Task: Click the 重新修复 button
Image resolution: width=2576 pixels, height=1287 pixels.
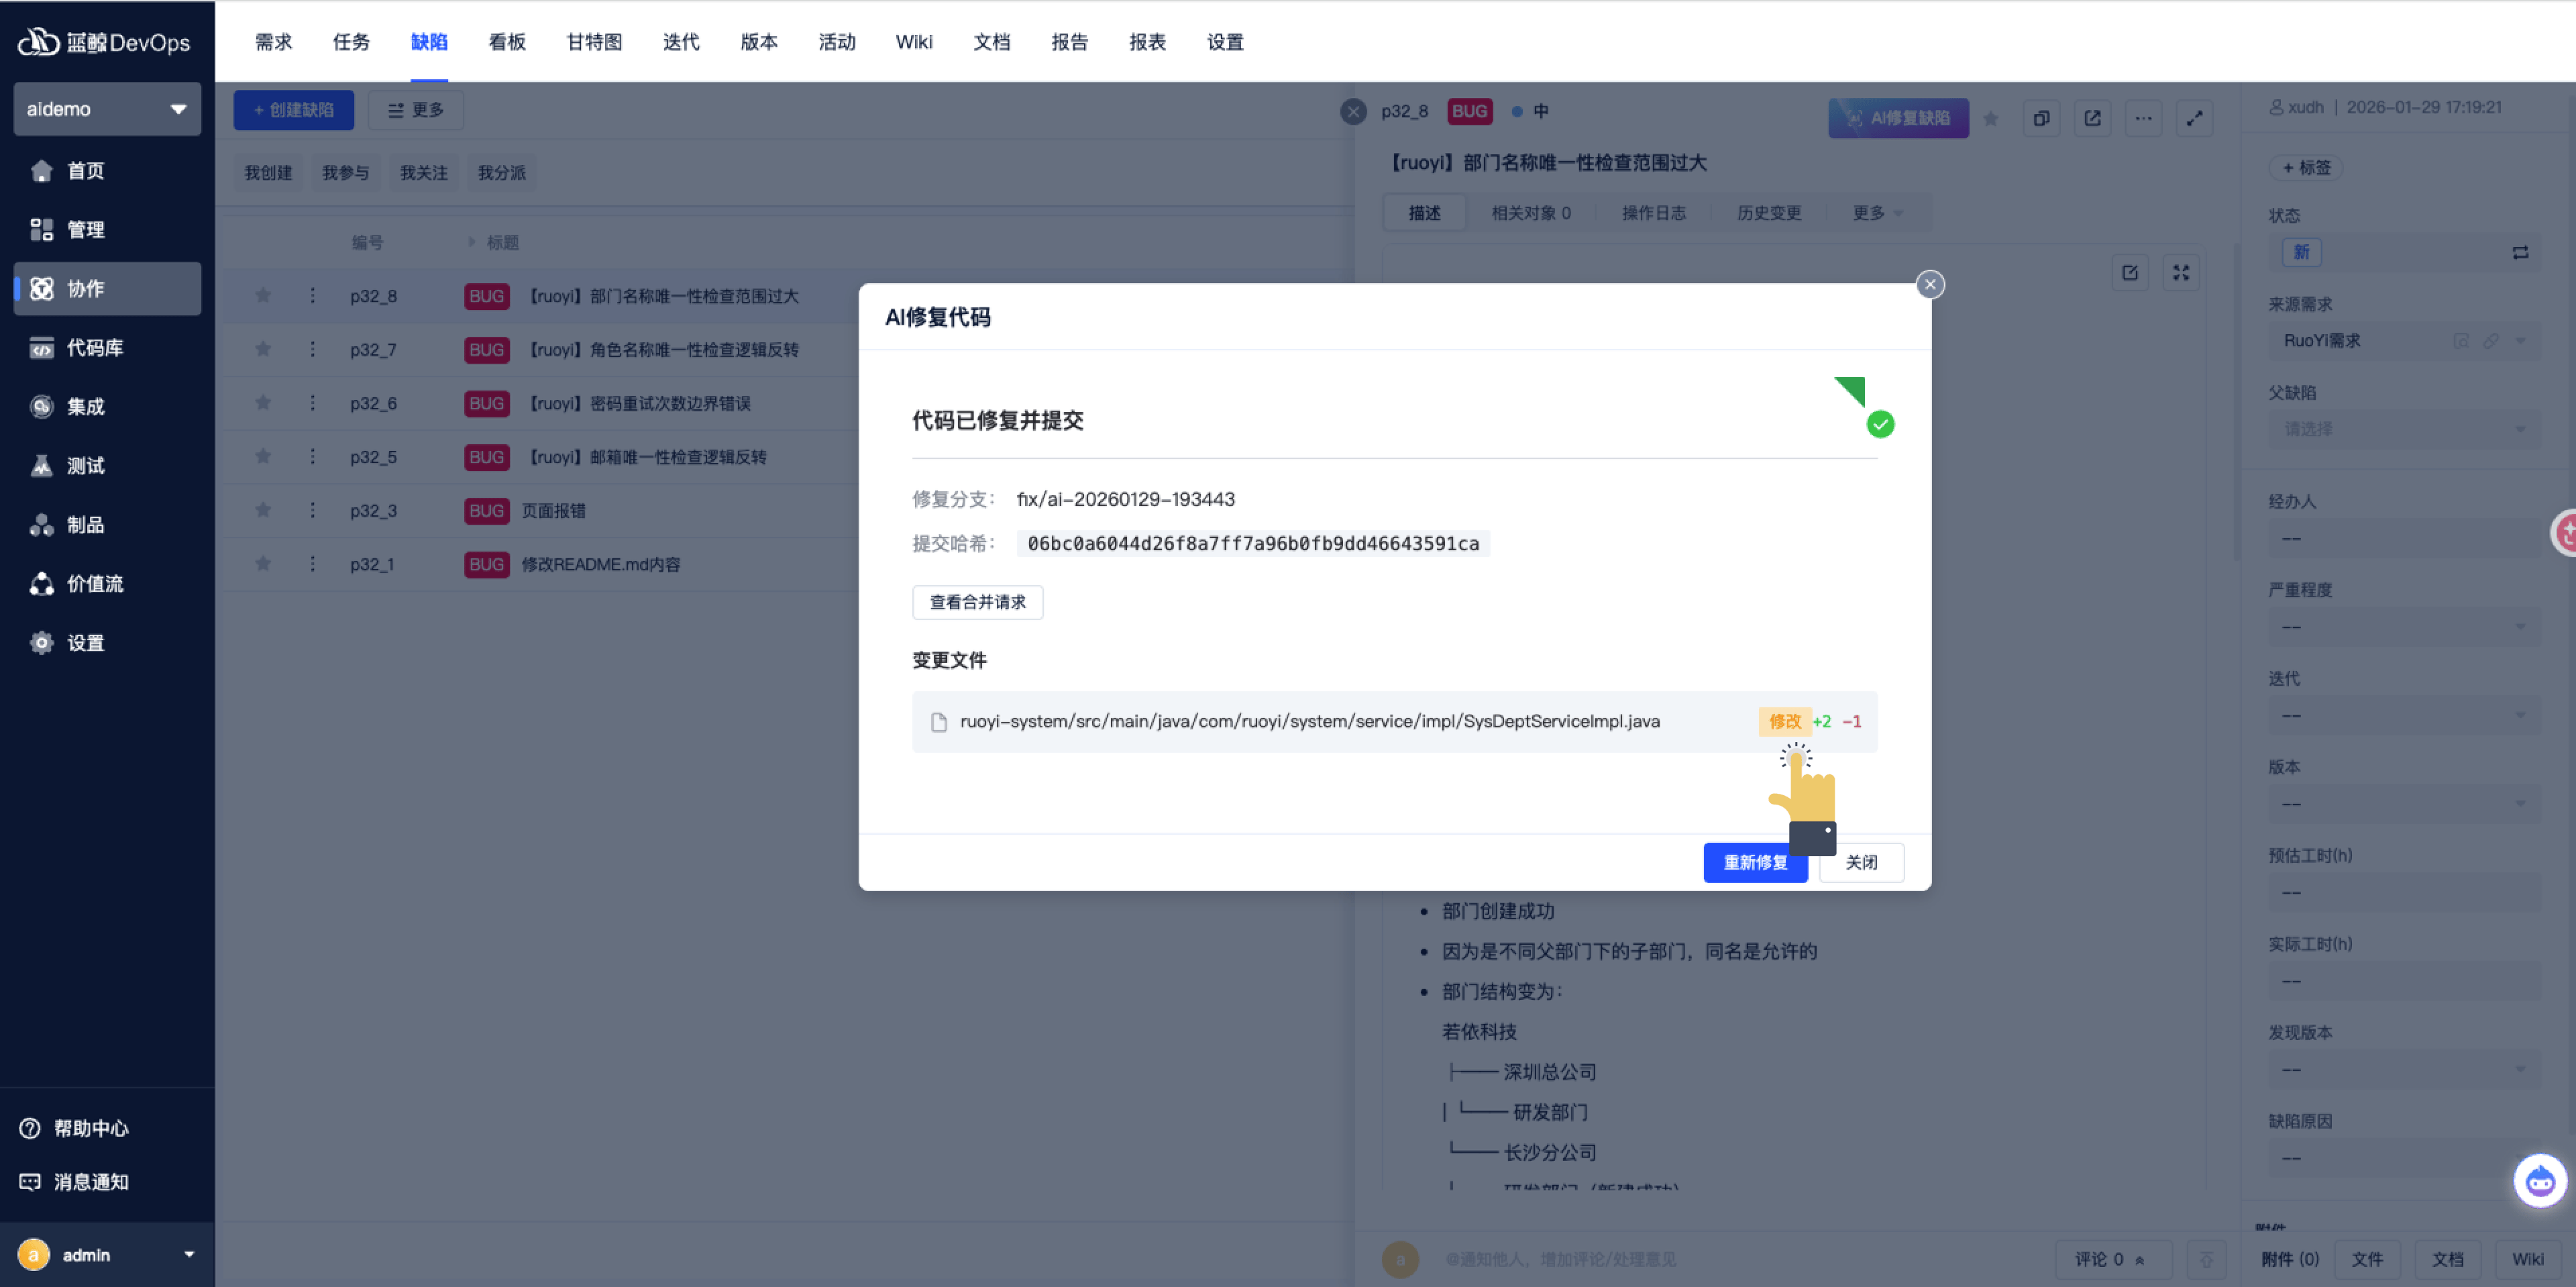Action: [1754, 862]
